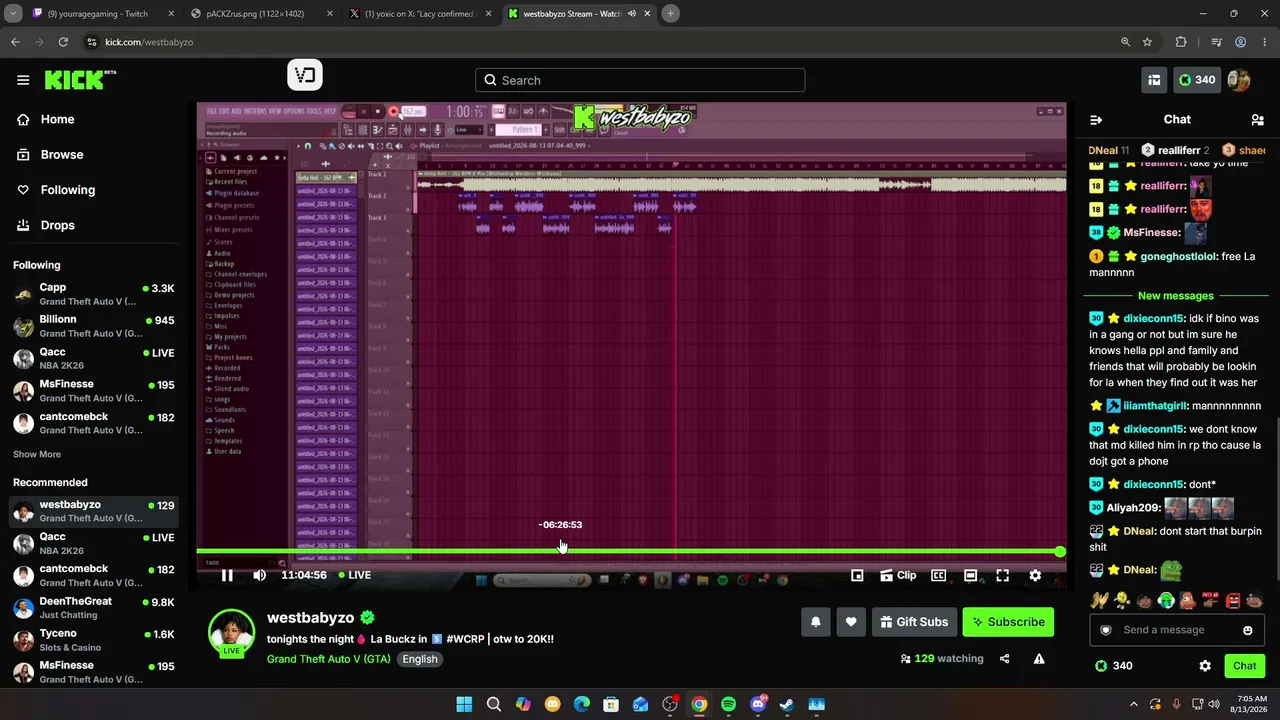This screenshot has height=720, width=1280.
Task: Create a Clip of the stream
Action: (898, 575)
